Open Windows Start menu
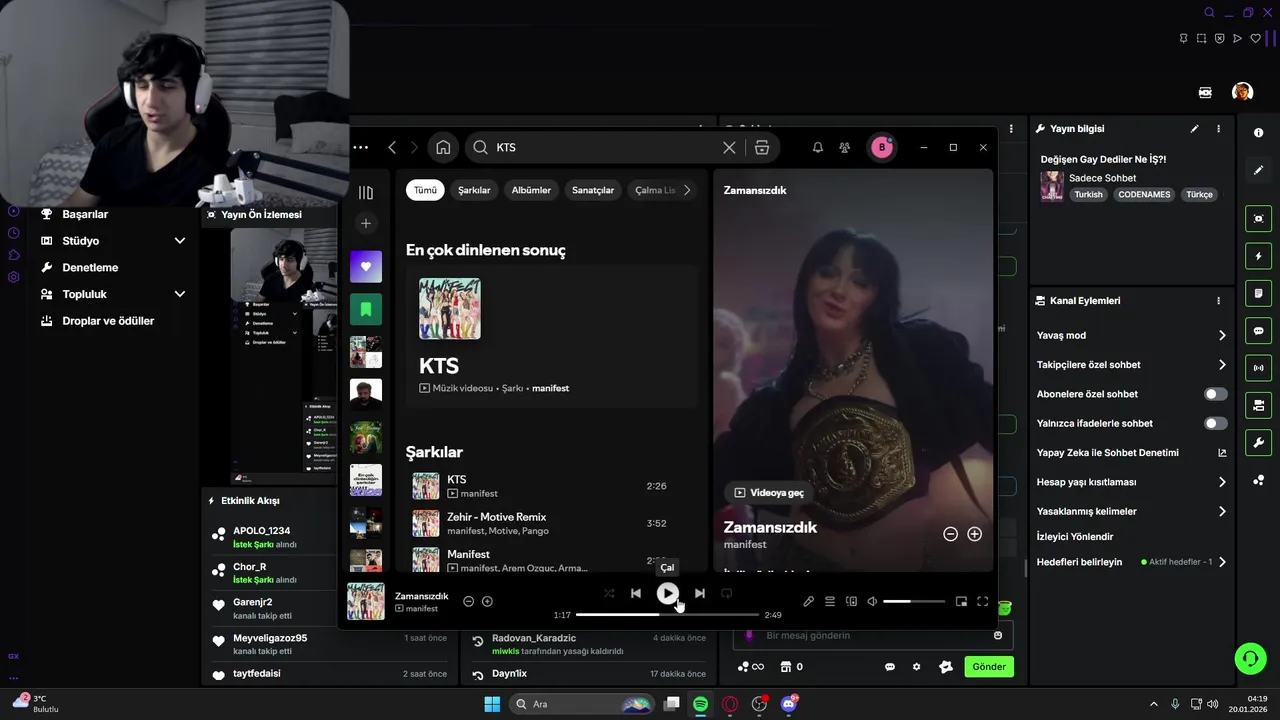This screenshot has width=1280, height=720. pyautogui.click(x=492, y=704)
